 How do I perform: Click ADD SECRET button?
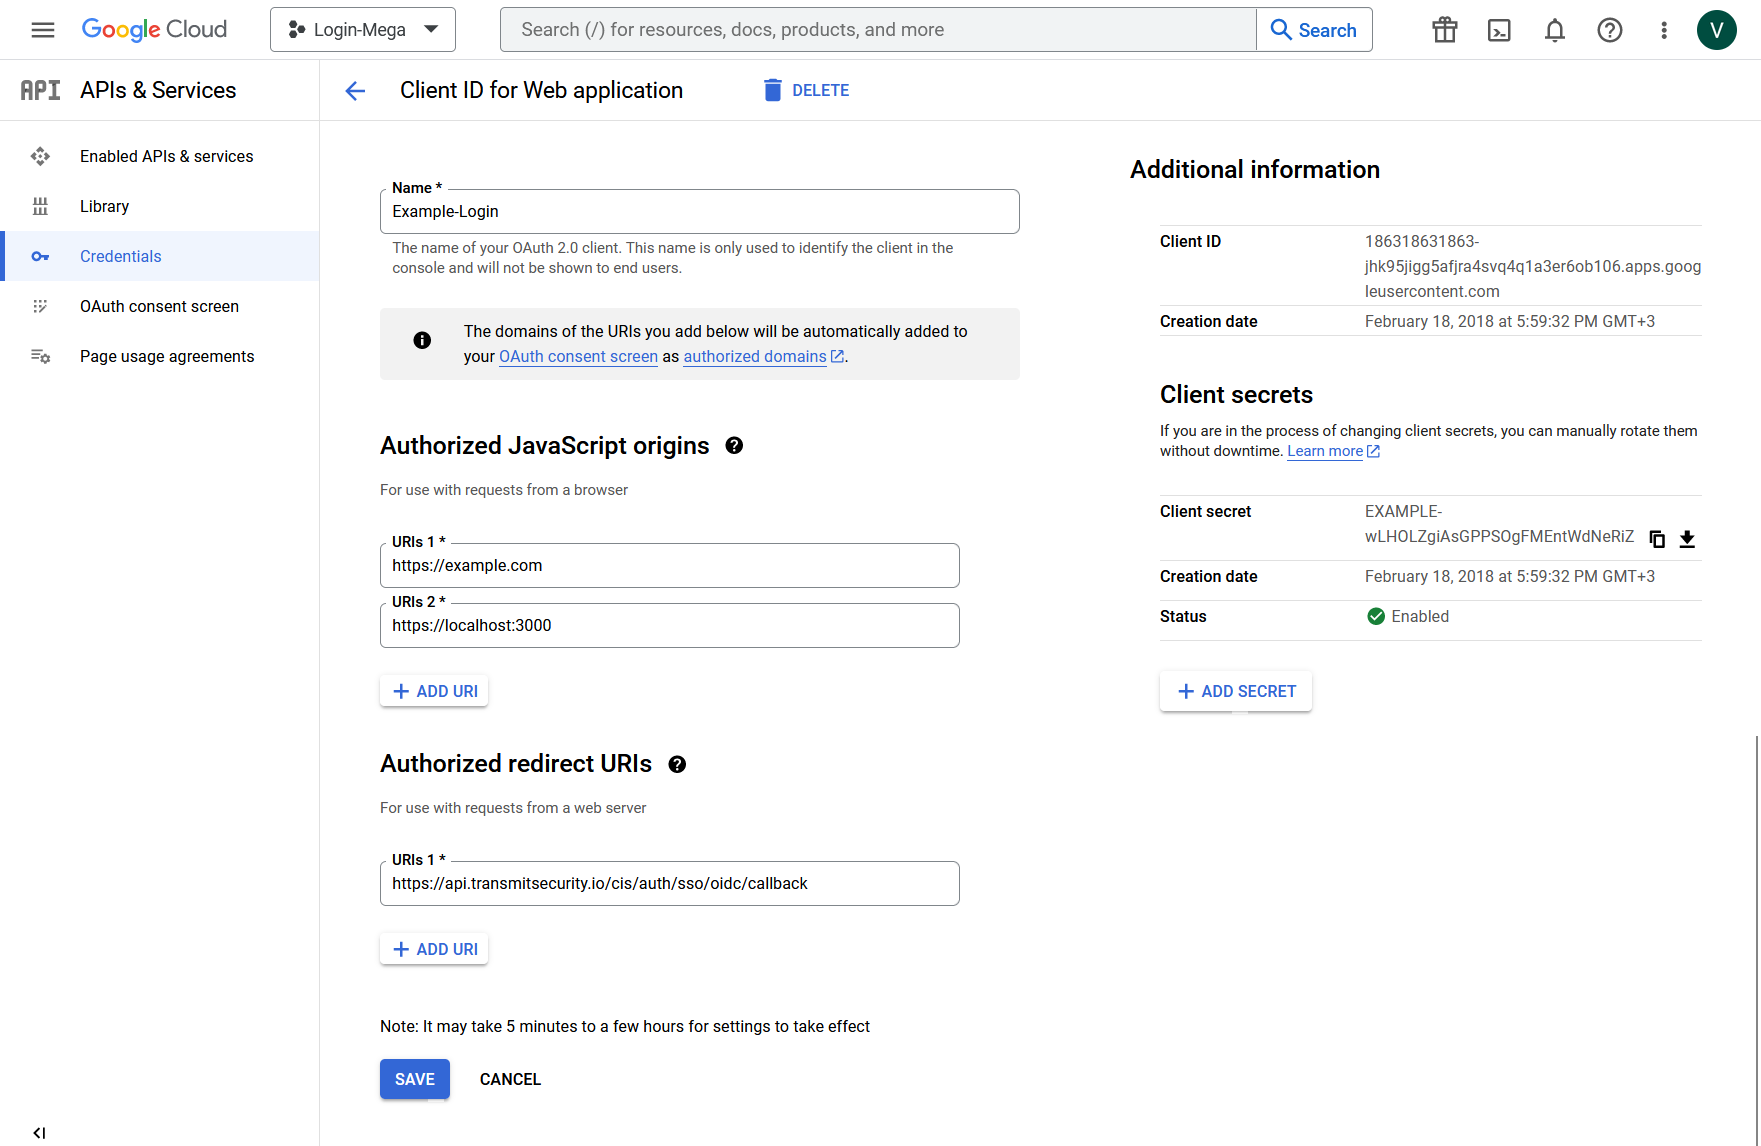coord(1236,691)
